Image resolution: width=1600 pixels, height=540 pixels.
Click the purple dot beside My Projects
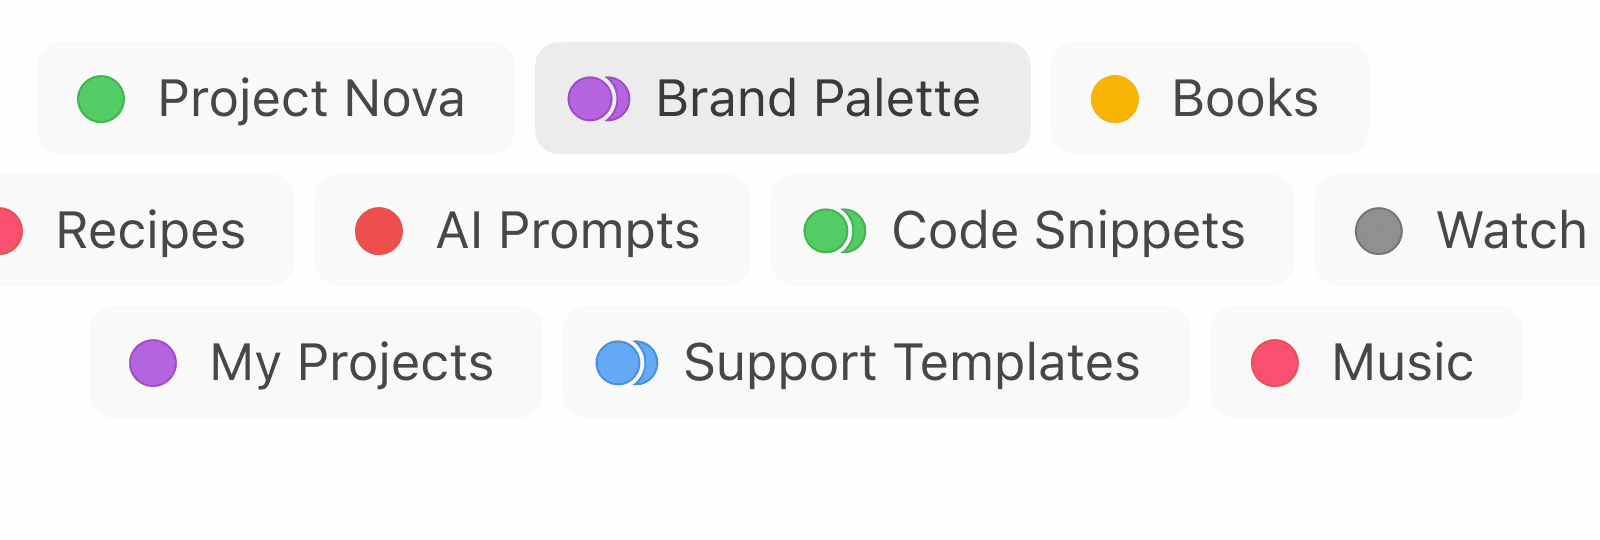click(x=153, y=363)
